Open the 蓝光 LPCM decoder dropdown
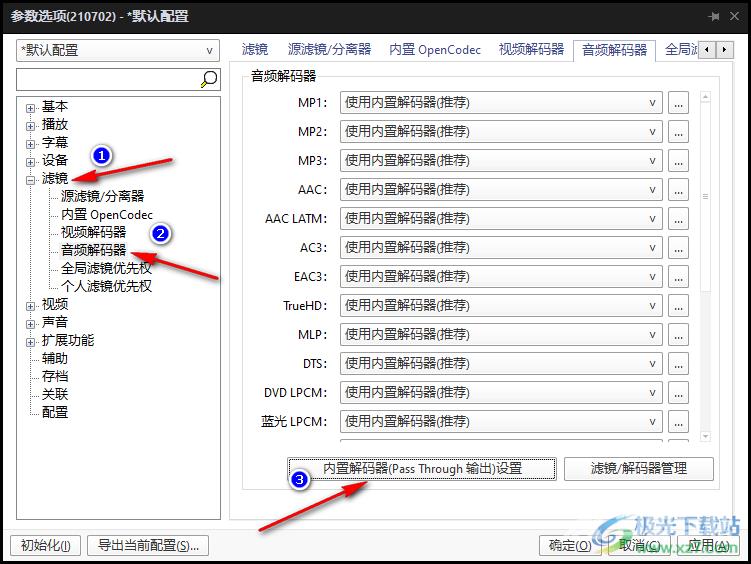The height and width of the screenshot is (564, 751). 501,421
